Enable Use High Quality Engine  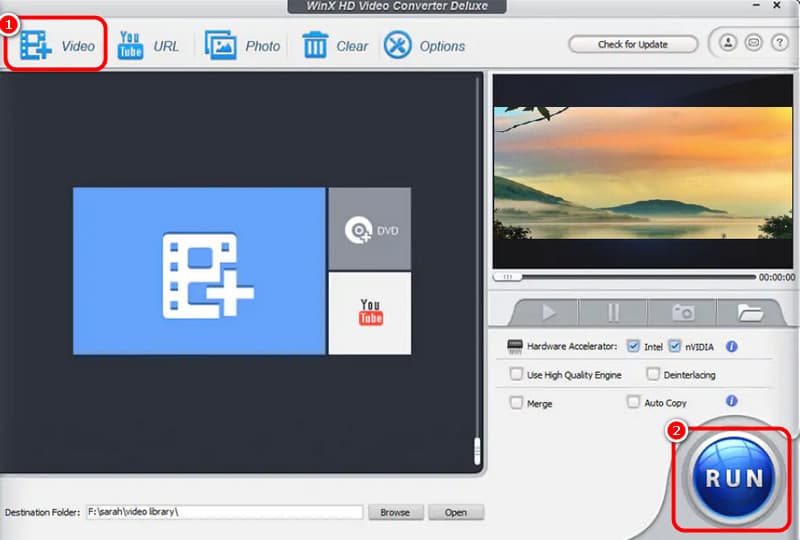[x=517, y=375]
